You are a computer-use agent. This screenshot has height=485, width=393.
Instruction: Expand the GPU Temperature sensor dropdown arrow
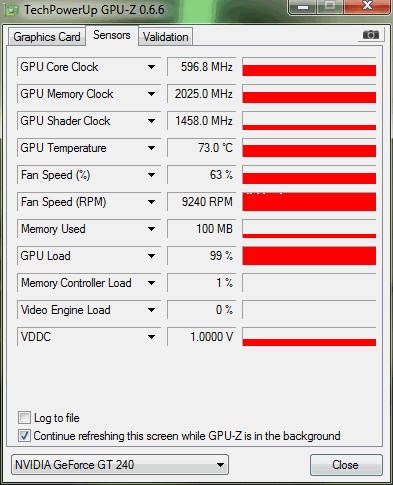point(151,148)
